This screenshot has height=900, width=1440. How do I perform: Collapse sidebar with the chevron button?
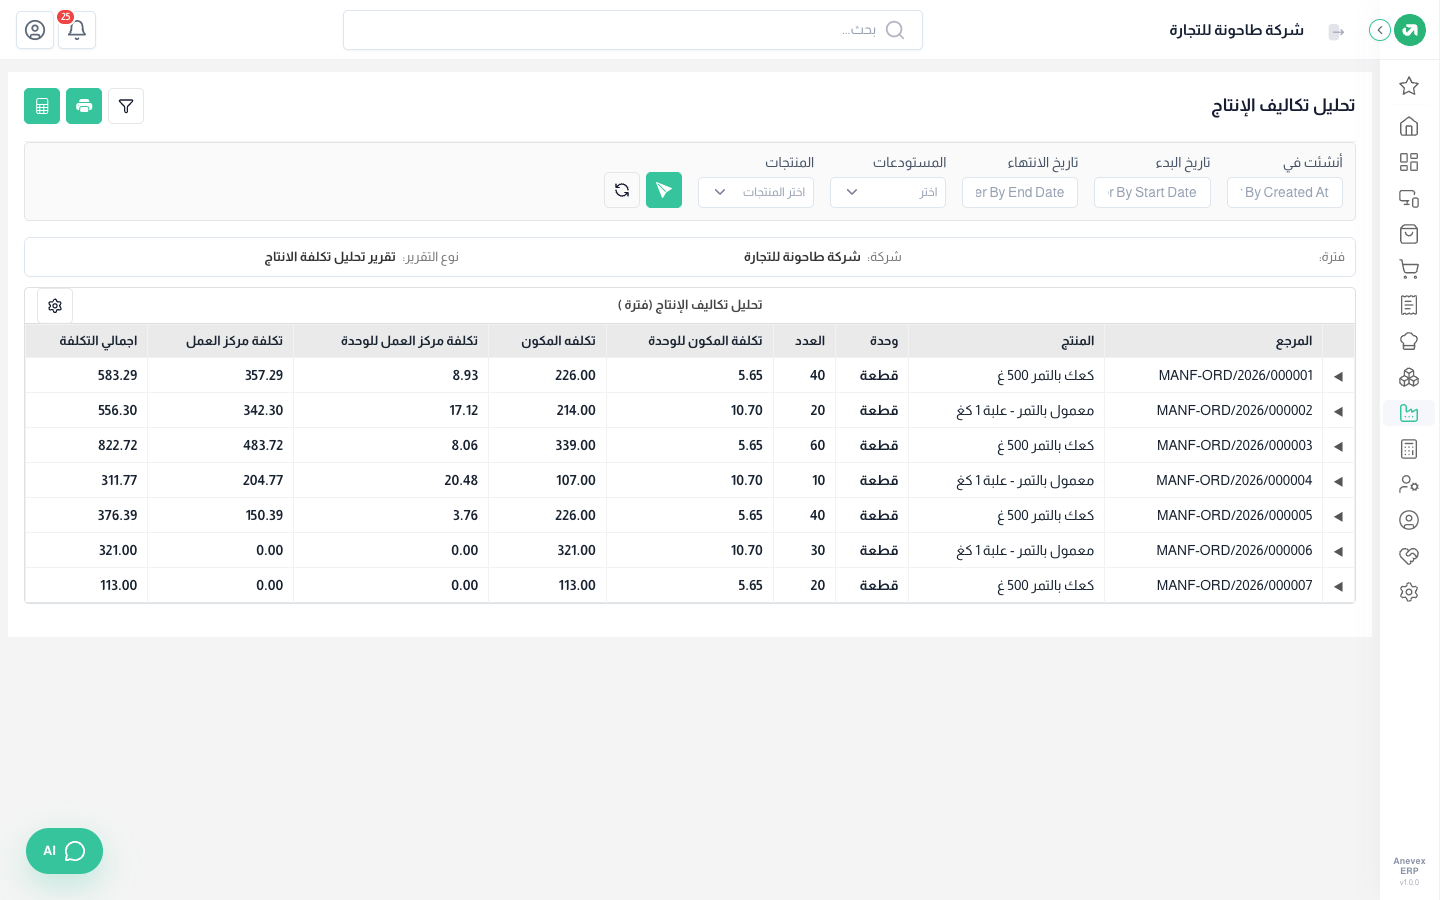coord(1380,30)
